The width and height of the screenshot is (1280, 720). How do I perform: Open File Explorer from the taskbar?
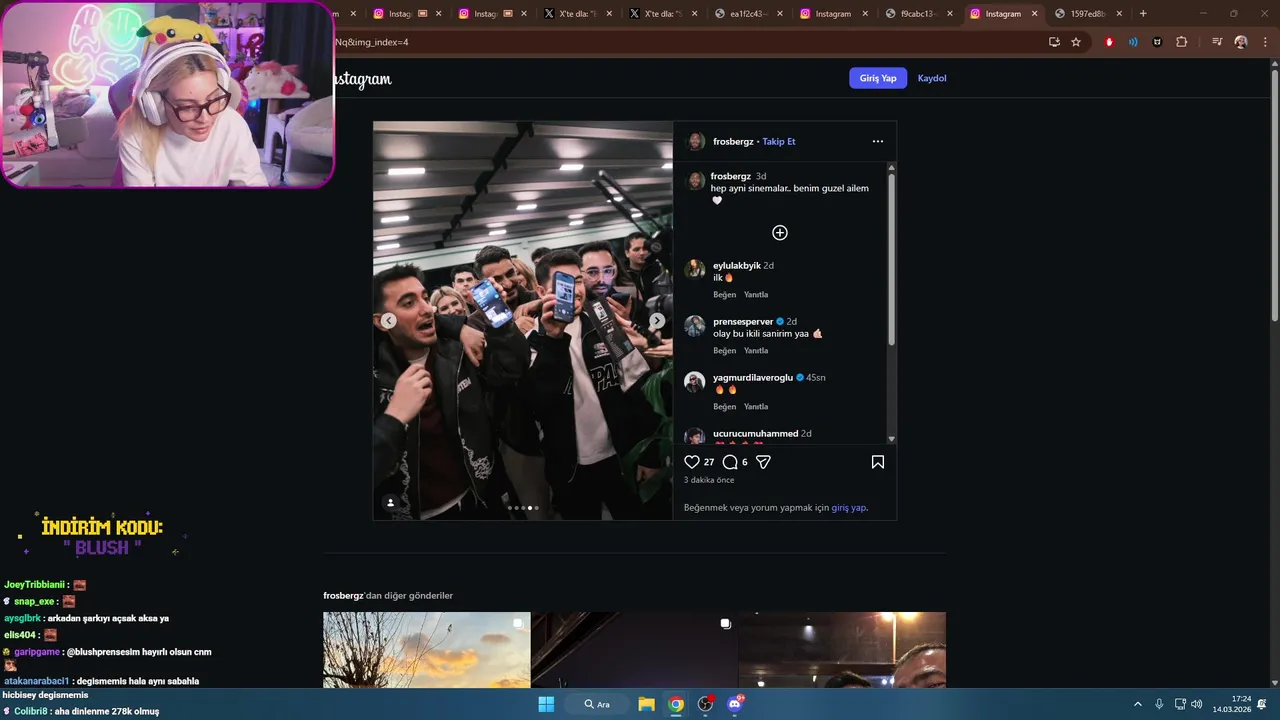pyautogui.click(x=647, y=704)
